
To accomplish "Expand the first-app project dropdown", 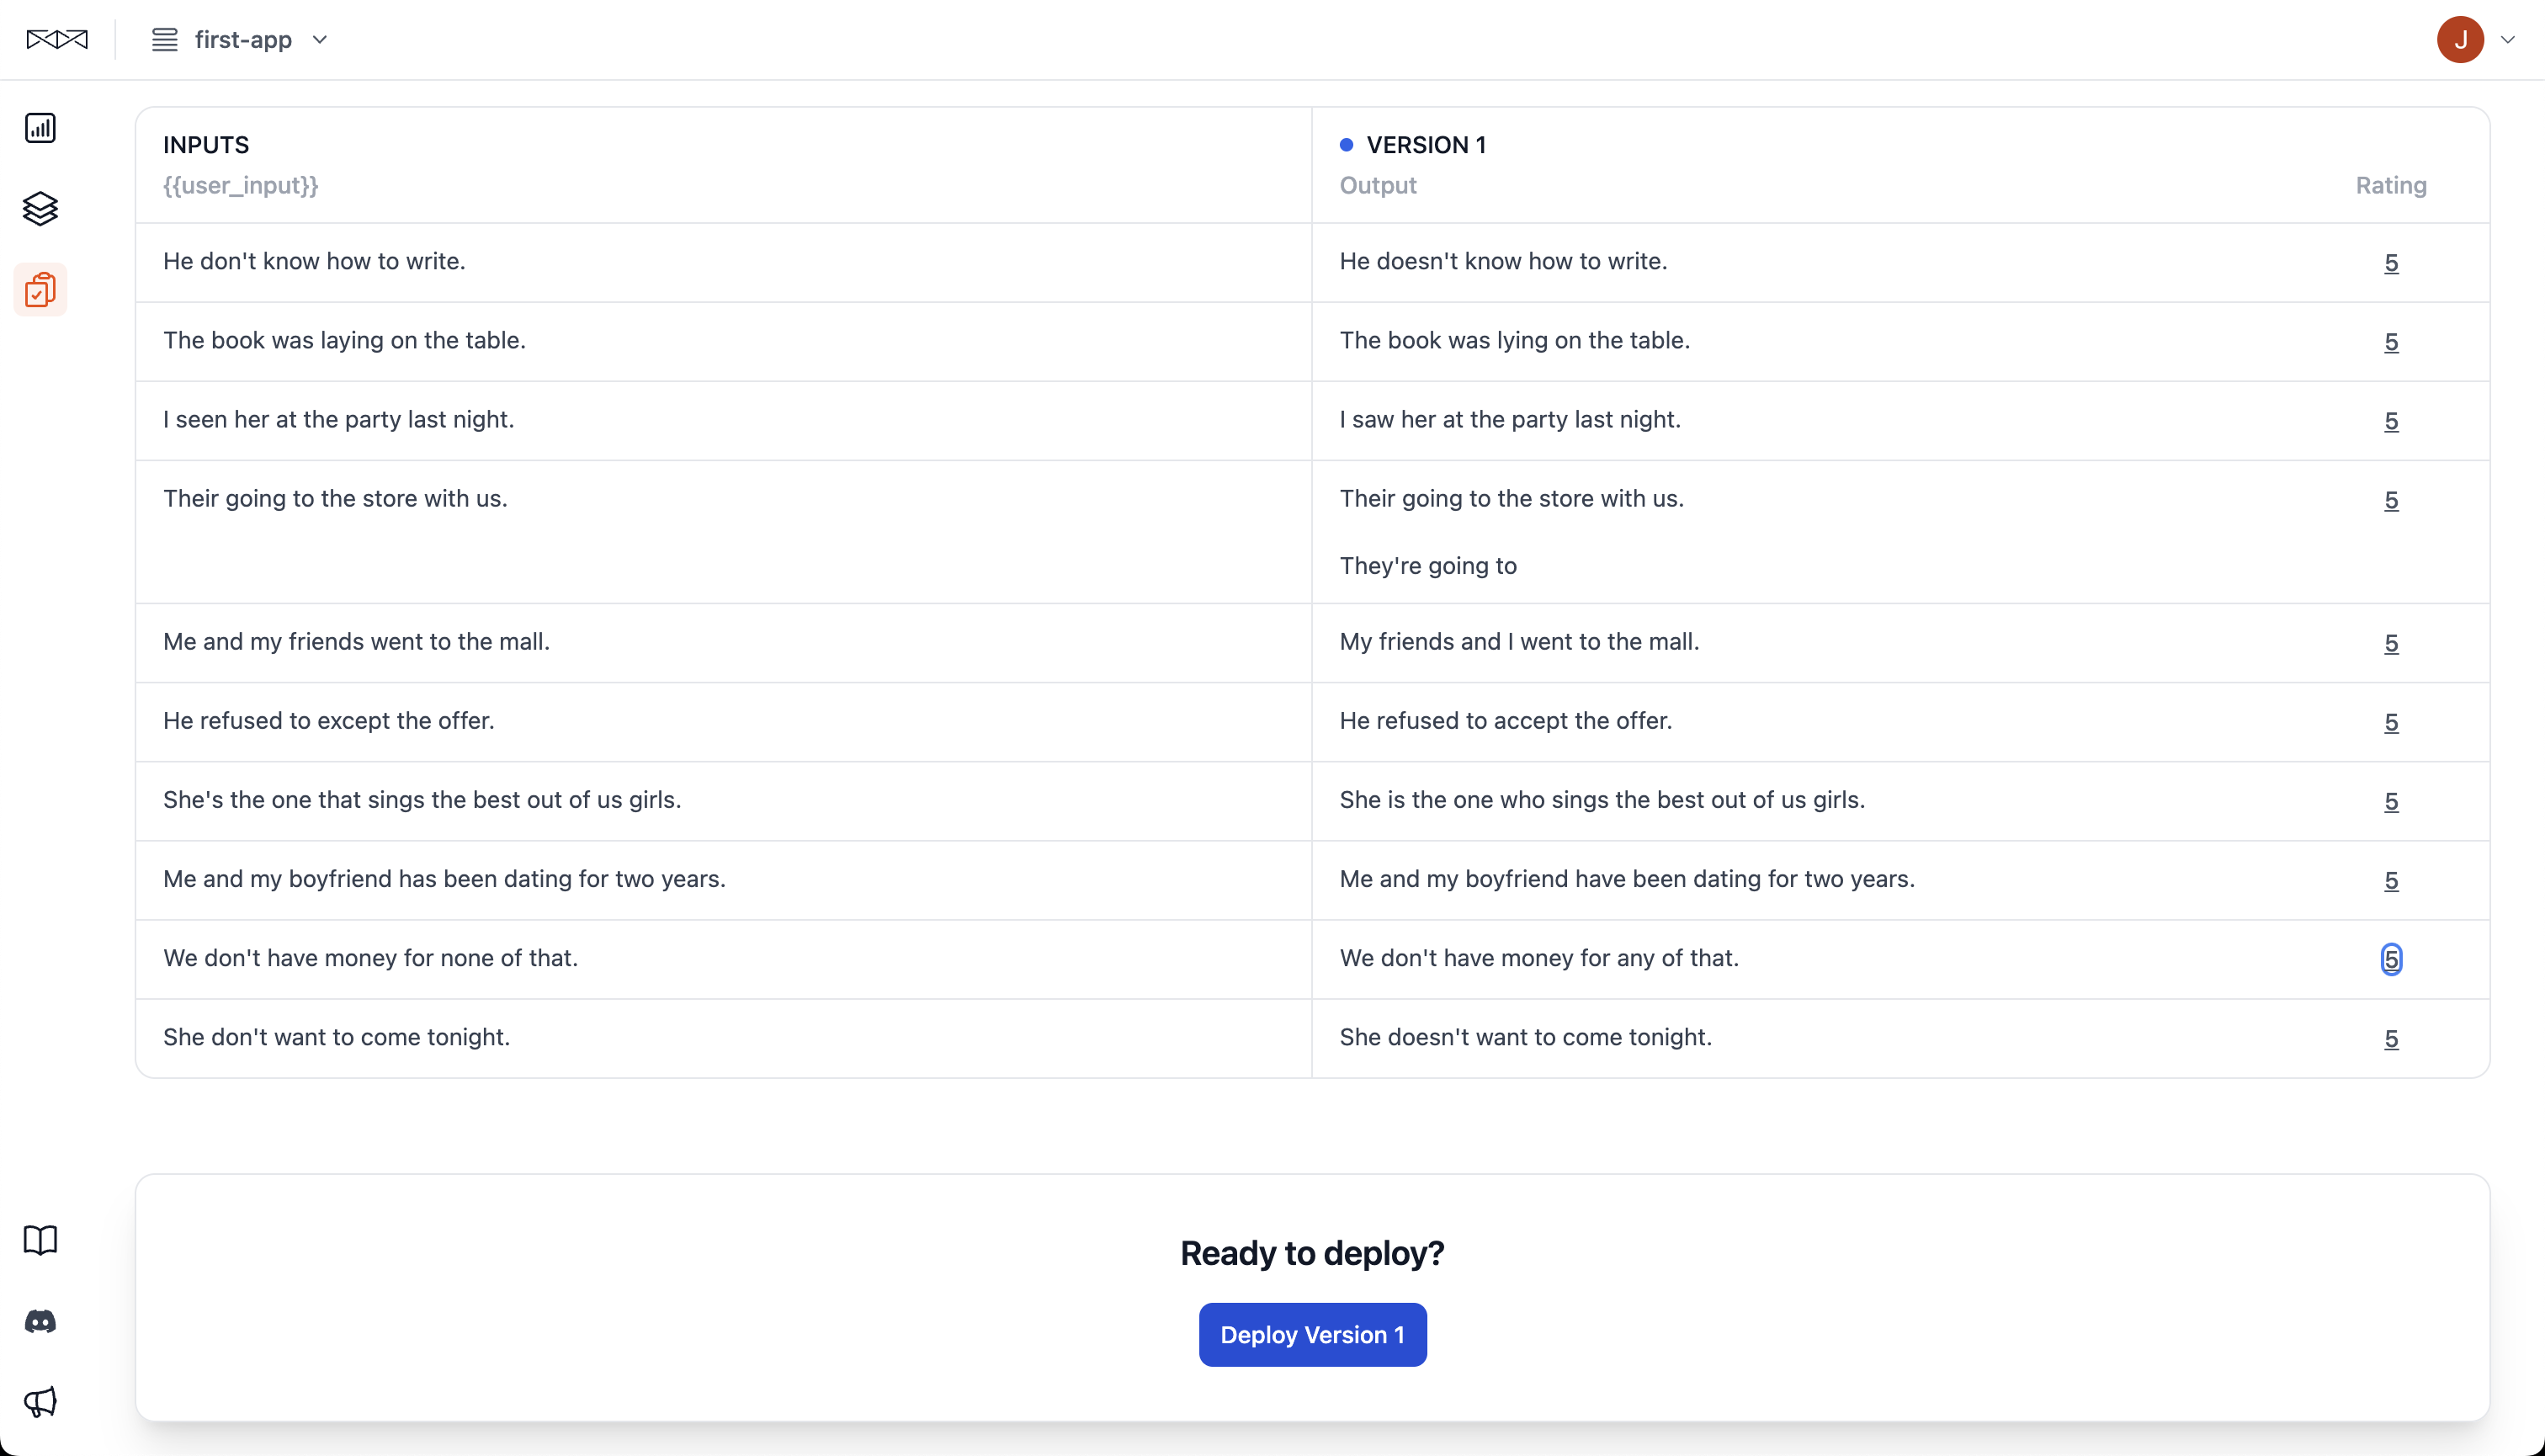I will tap(320, 39).
